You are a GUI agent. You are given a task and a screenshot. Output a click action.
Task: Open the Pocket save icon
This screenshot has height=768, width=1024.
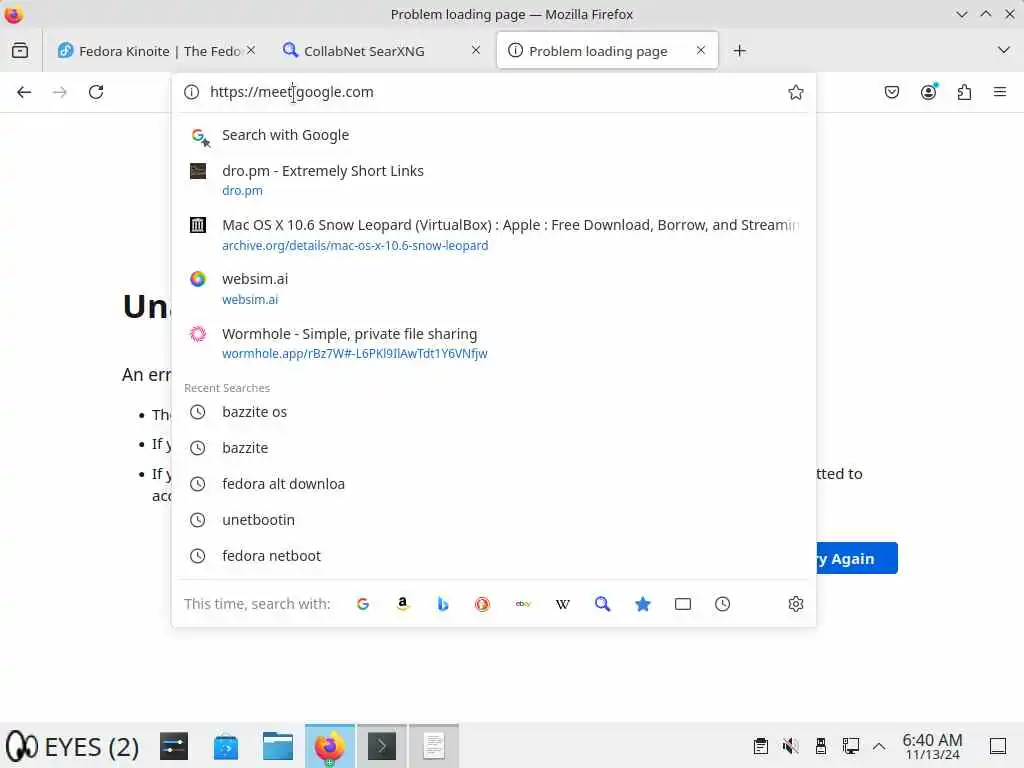(x=891, y=92)
